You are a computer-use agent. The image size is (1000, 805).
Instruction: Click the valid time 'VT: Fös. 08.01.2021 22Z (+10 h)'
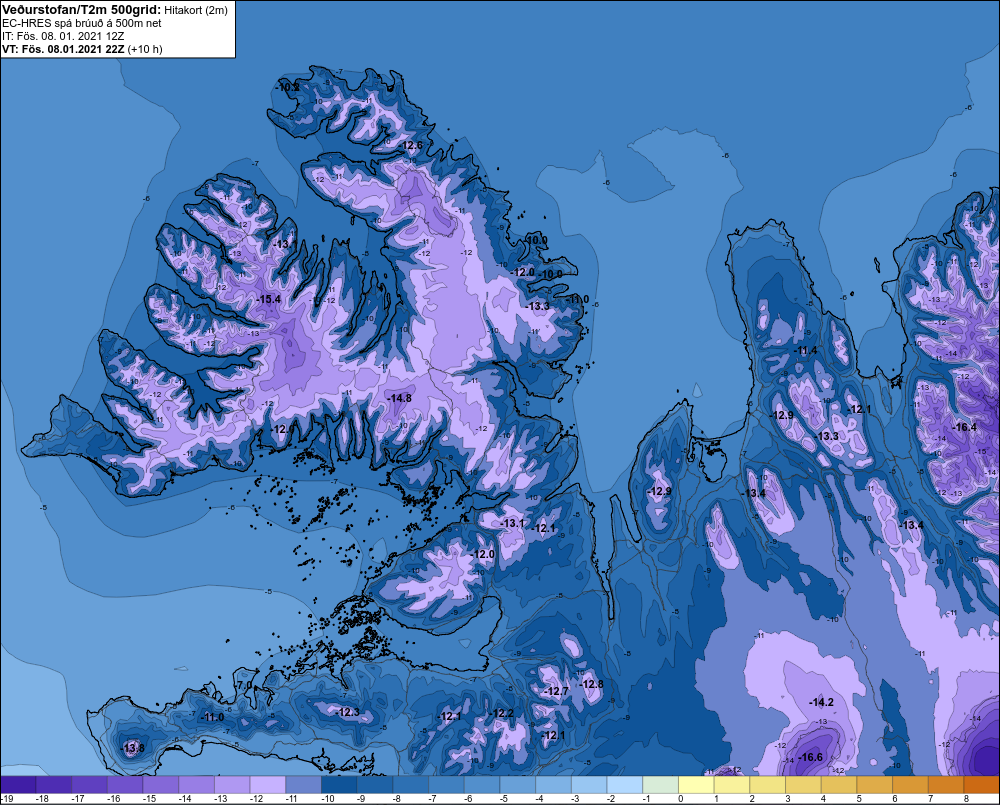point(82,49)
